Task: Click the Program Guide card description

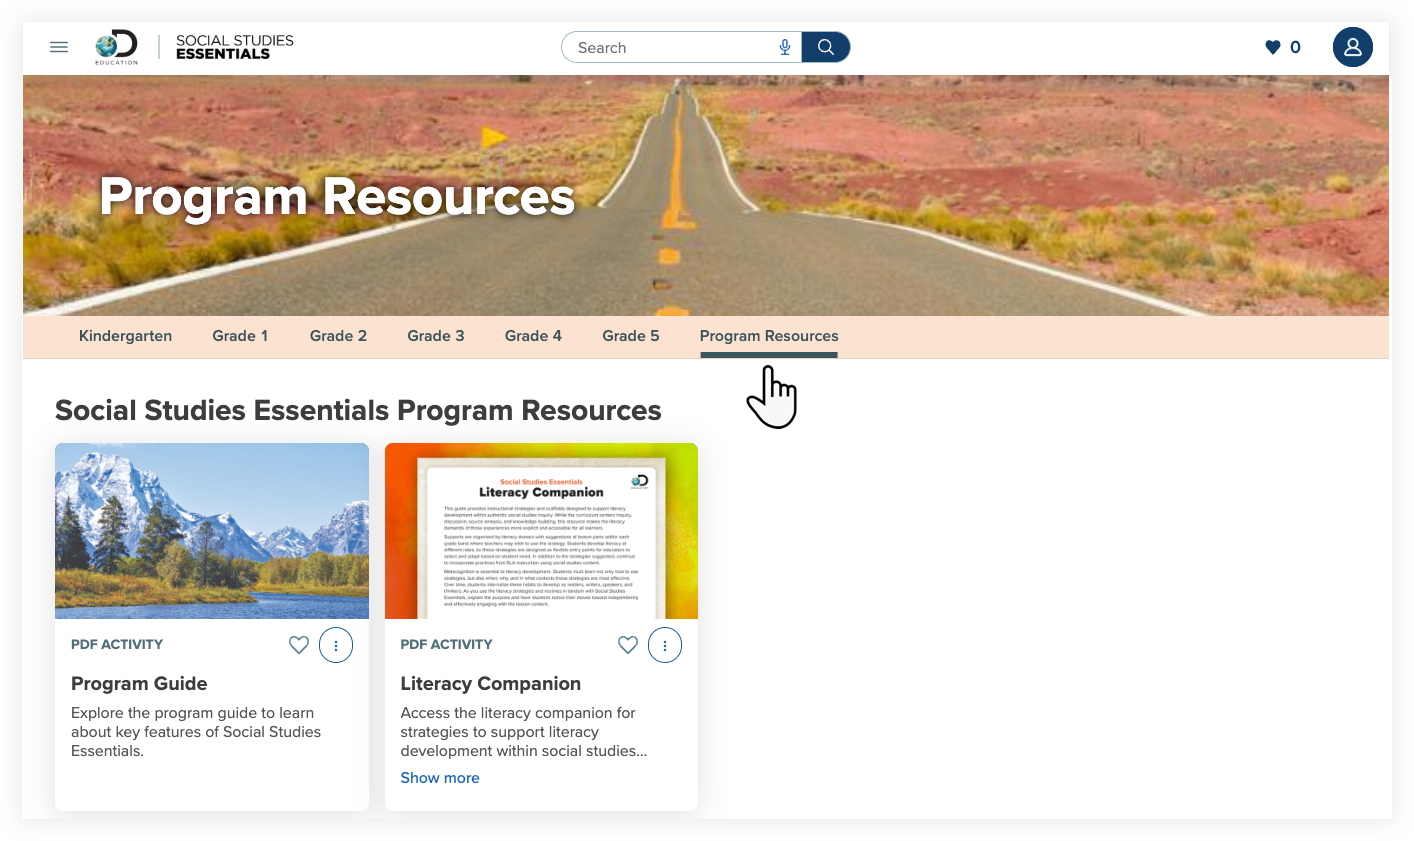Action: tap(196, 732)
